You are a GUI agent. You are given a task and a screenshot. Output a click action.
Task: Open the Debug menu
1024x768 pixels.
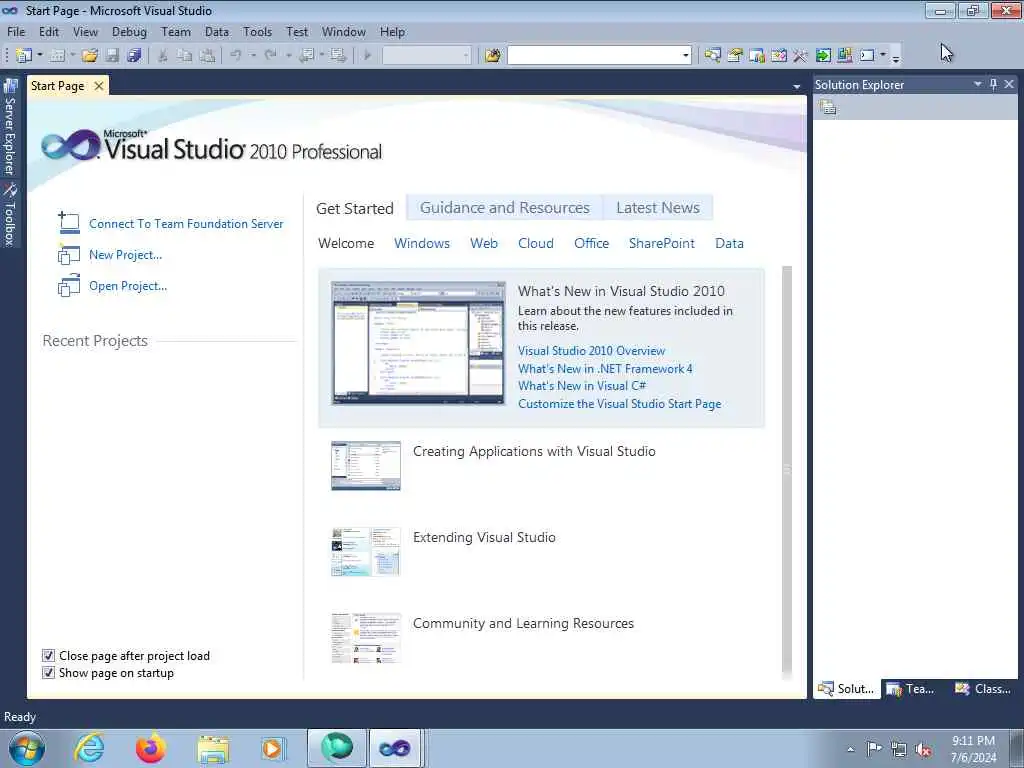pos(129,31)
